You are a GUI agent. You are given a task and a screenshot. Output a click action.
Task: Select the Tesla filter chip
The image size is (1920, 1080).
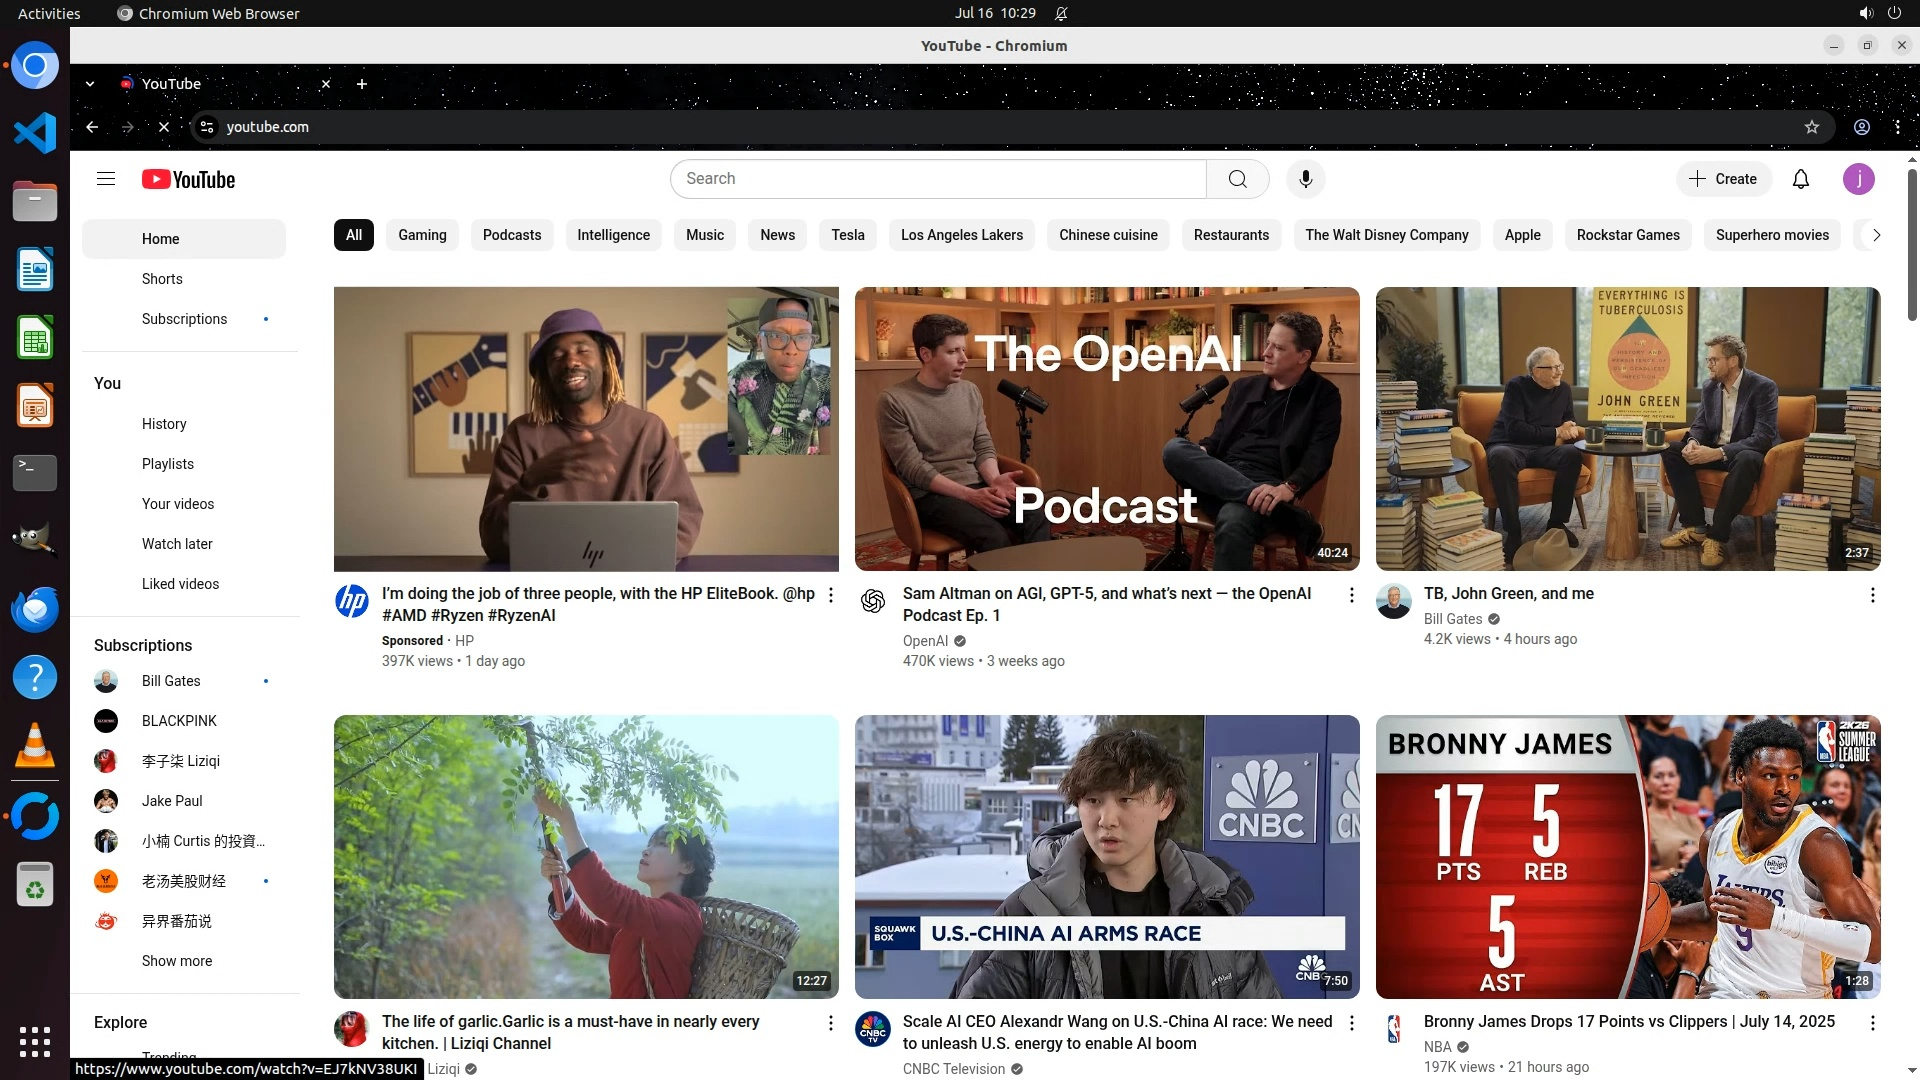(847, 235)
